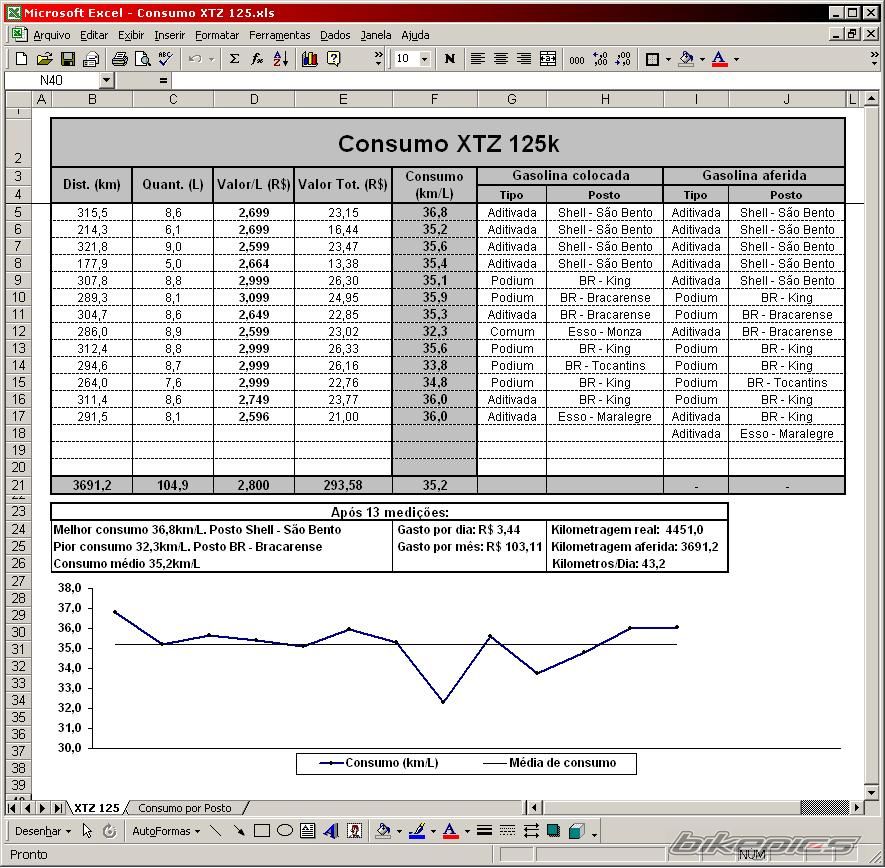
Task: Click the vertical scrollbar down arrow
Action: 871,792
